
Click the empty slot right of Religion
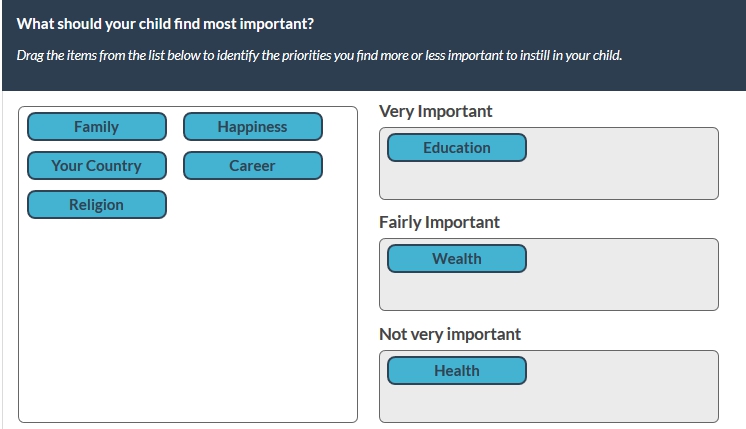[252, 205]
